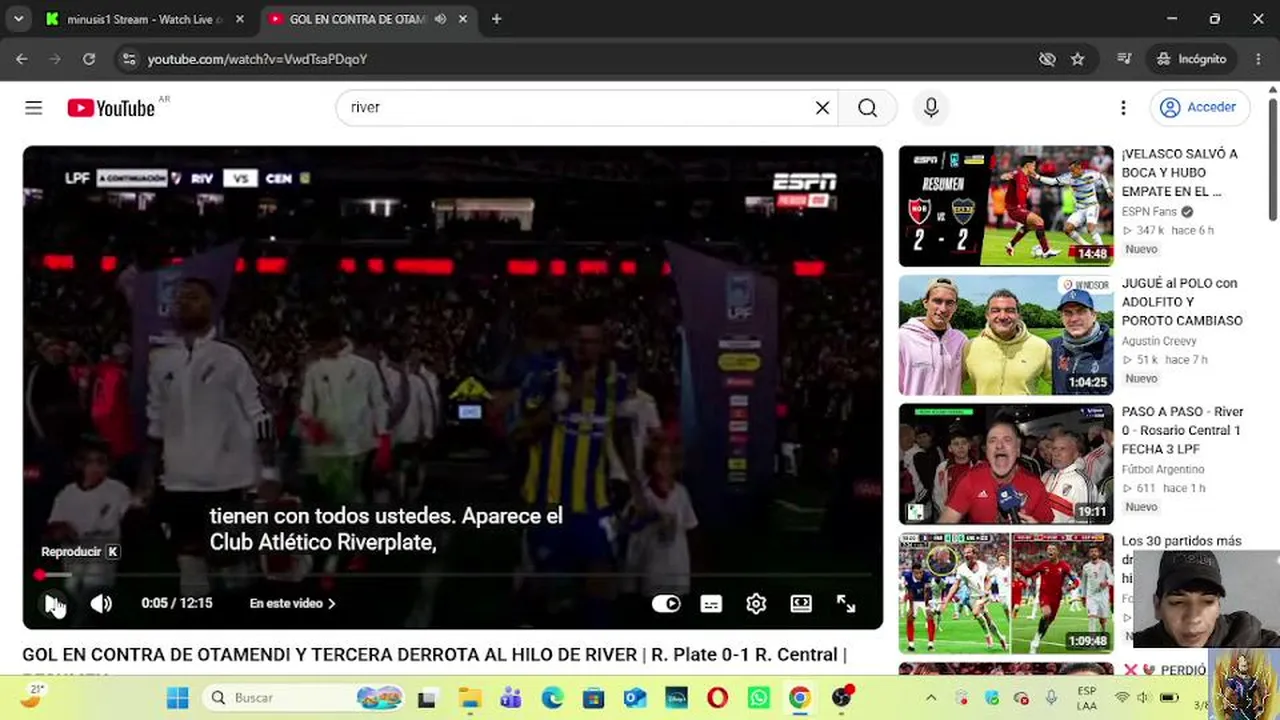The image size is (1280, 720).
Task: Open Microsoft Store from the taskbar
Action: (x=593, y=698)
